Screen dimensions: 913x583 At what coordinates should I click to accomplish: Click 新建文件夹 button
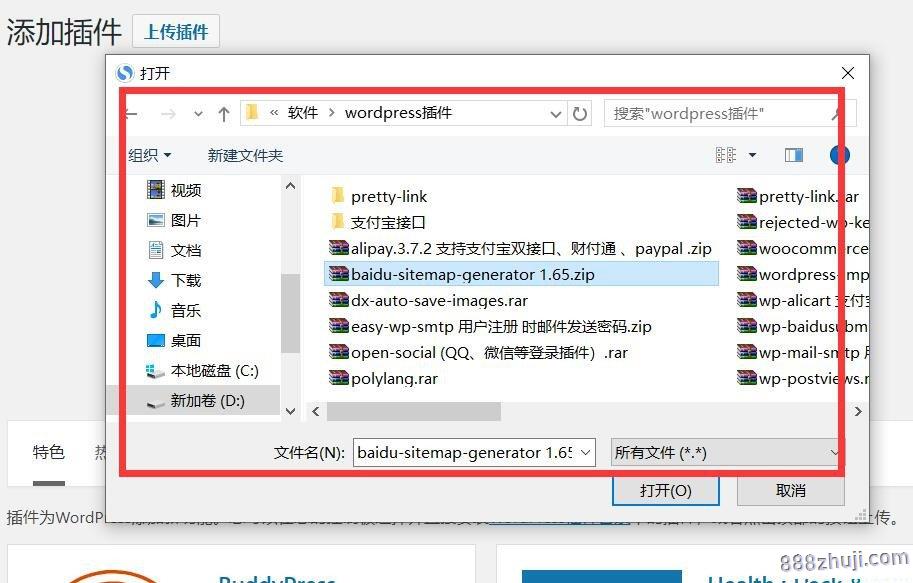(x=245, y=155)
